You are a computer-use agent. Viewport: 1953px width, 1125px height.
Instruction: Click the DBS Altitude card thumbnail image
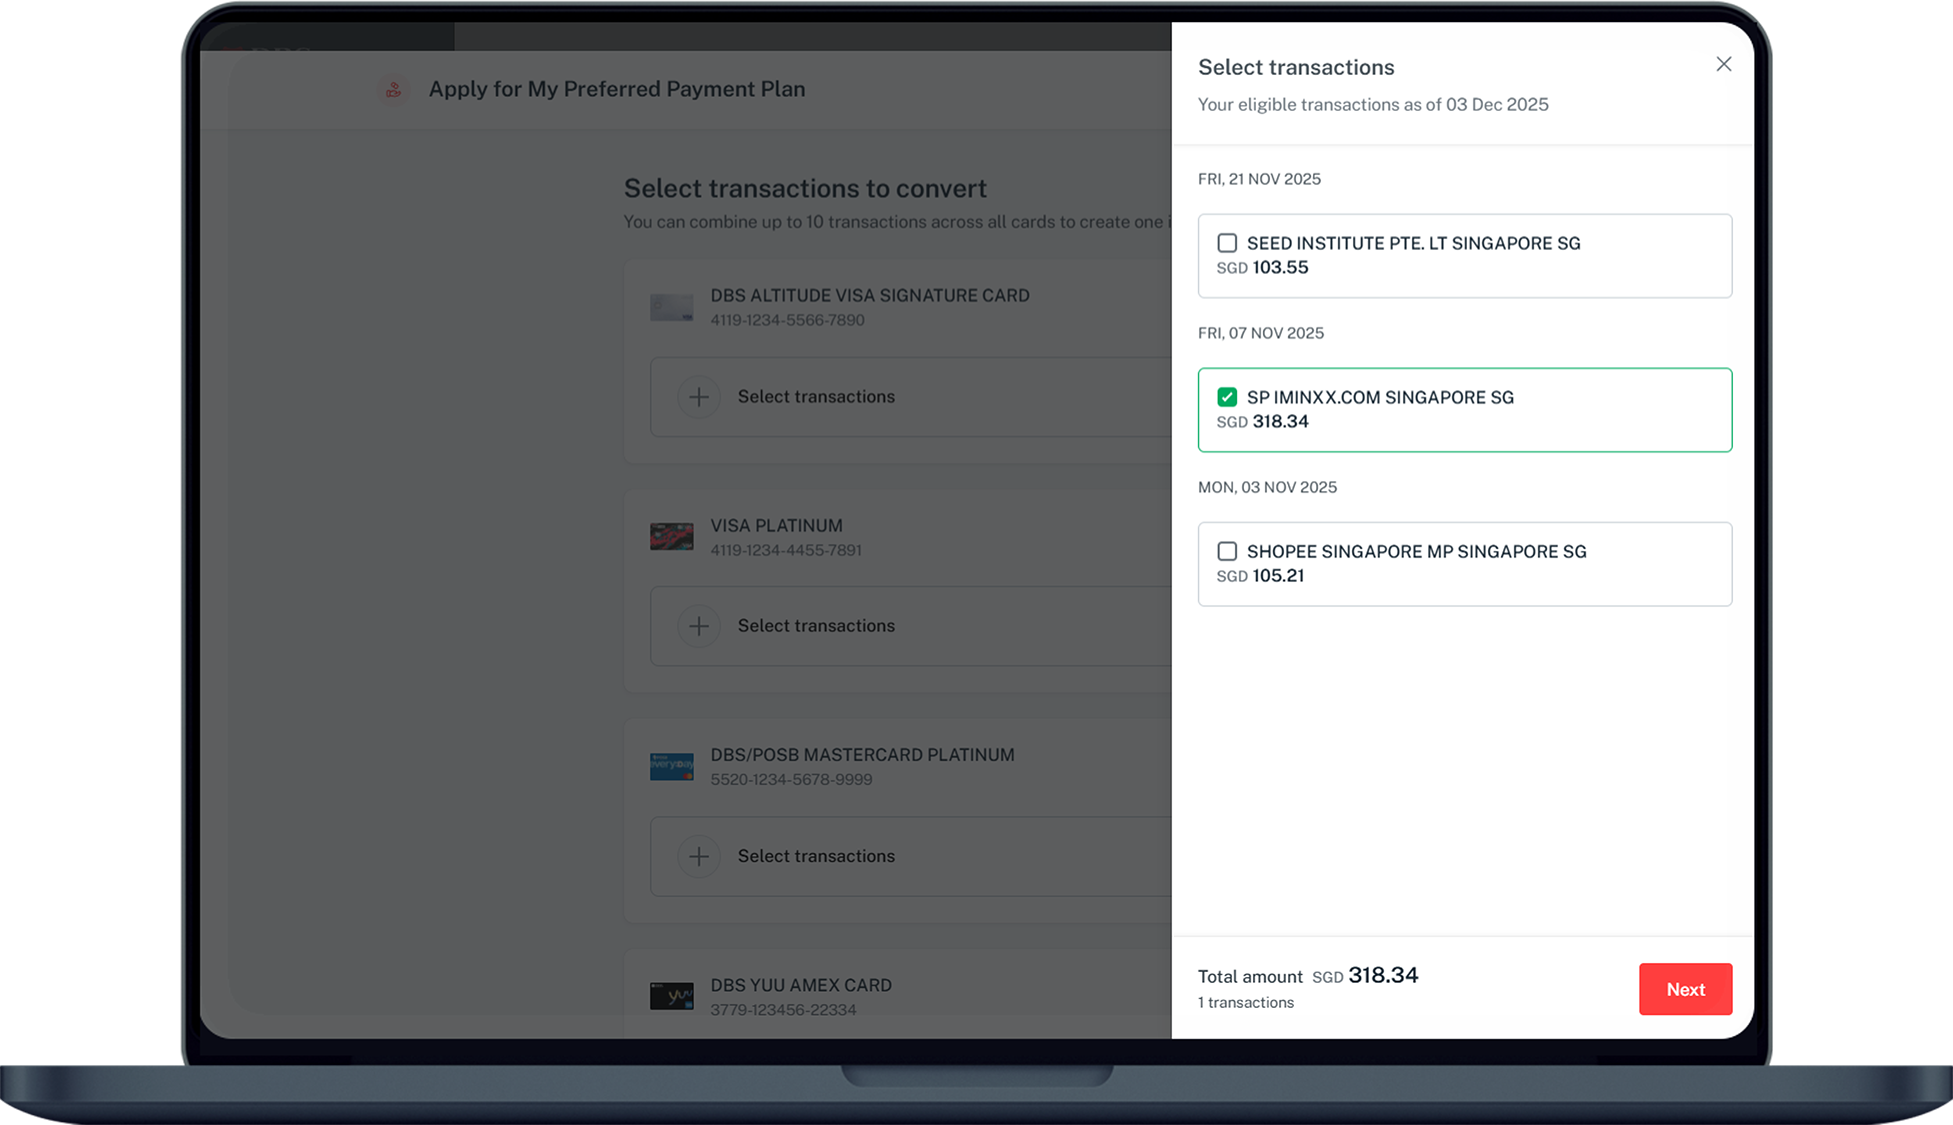coord(672,306)
